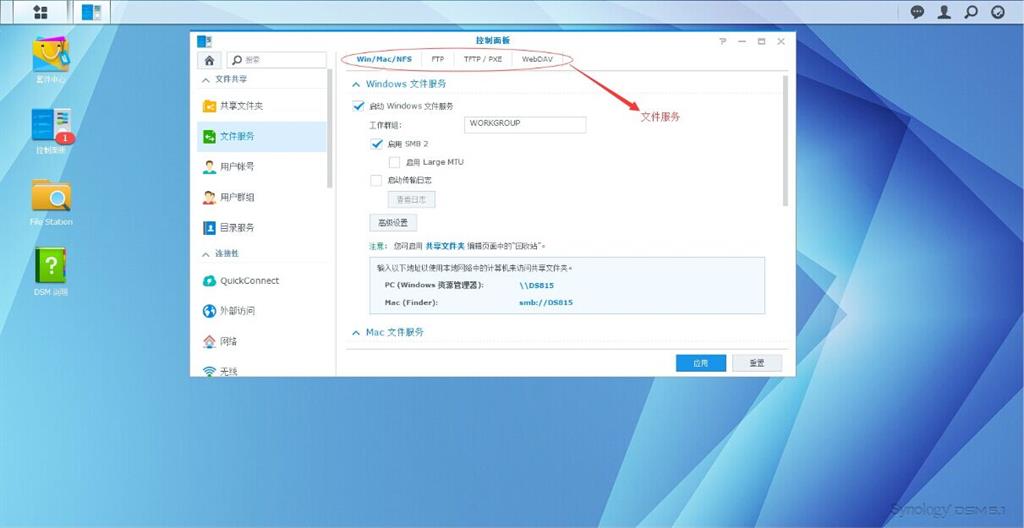Open the user account options icon
Viewport: 1024px width, 528px height.
tap(943, 12)
